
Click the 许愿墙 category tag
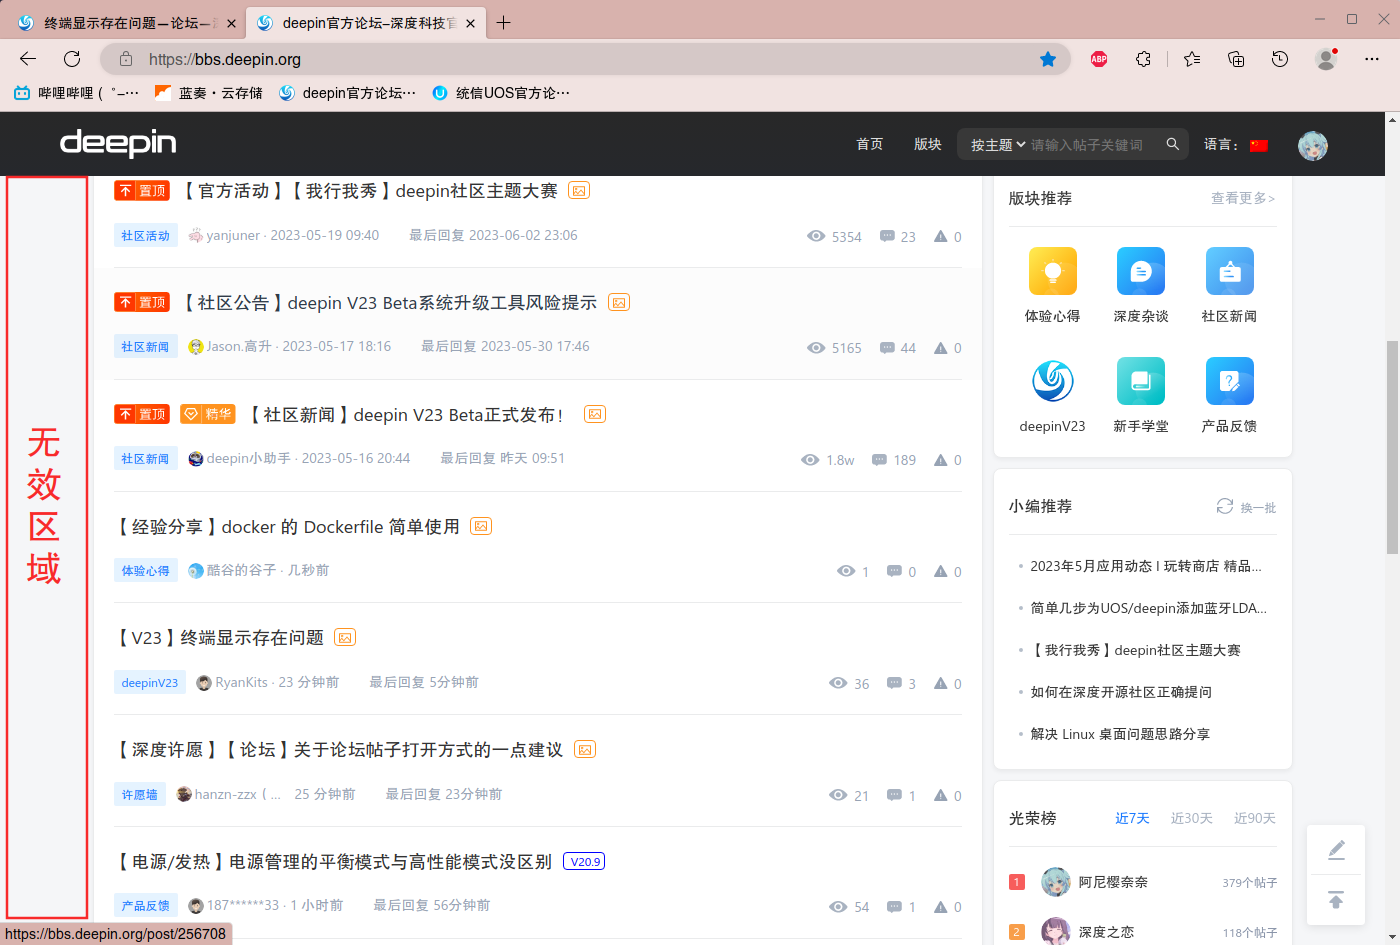pyautogui.click(x=140, y=795)
